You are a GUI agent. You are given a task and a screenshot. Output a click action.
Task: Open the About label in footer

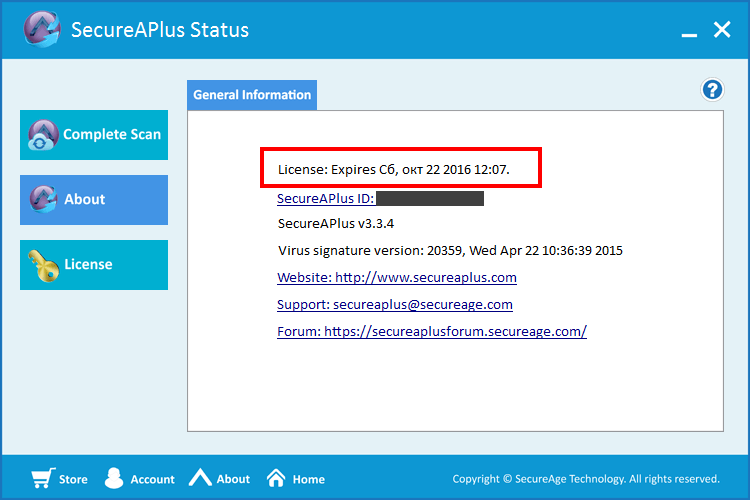point(233,479)
